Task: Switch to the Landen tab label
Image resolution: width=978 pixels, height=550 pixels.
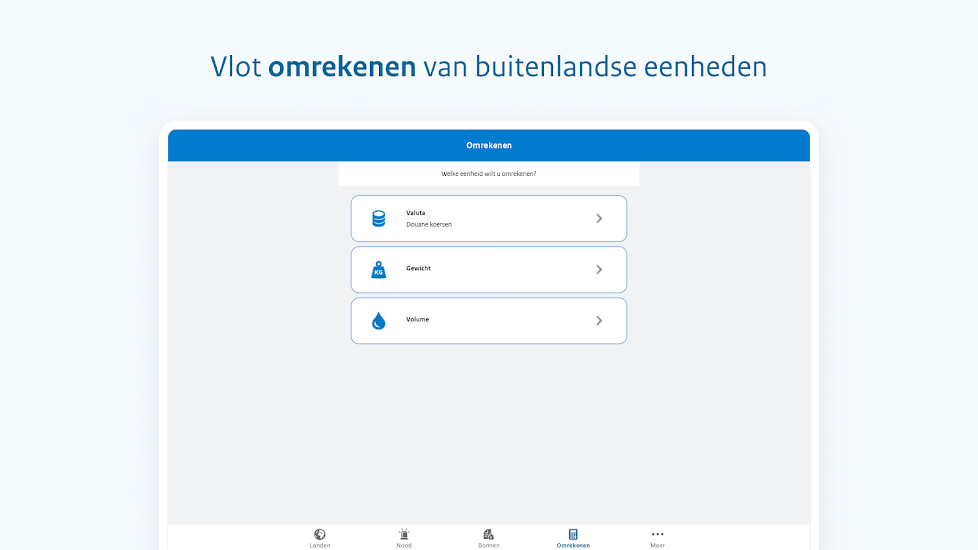Action: click(320, 545)
